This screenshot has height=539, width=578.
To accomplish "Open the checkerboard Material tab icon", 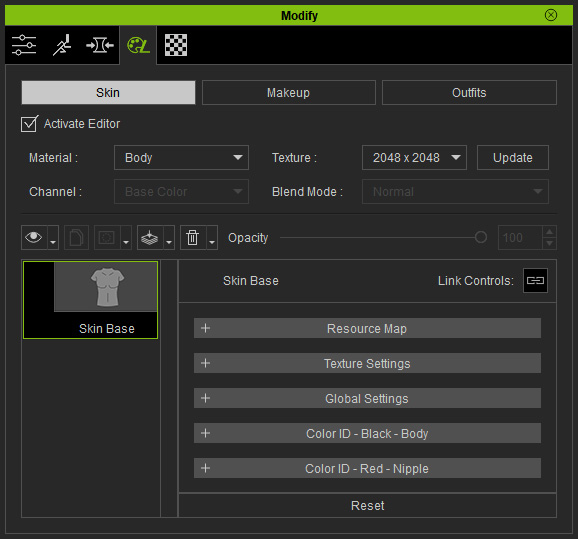I will [176, 45].
